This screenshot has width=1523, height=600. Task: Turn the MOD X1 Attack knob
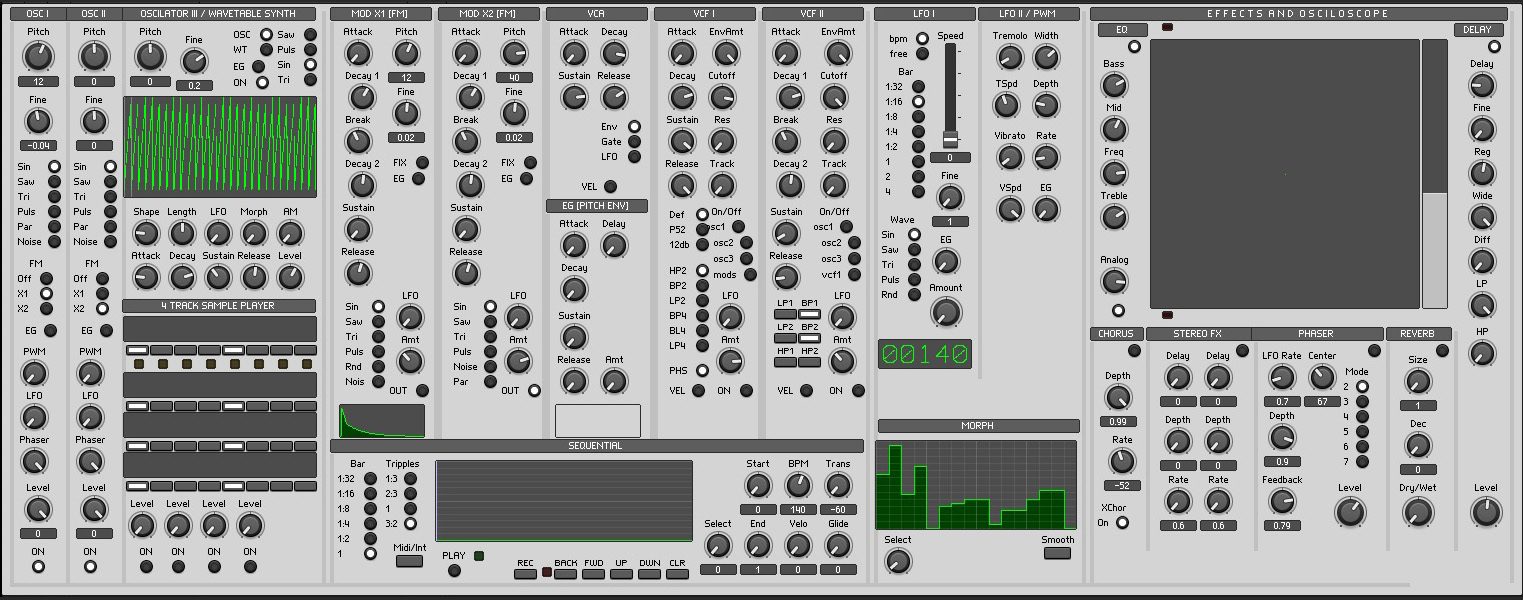click(x=358, y=53)
